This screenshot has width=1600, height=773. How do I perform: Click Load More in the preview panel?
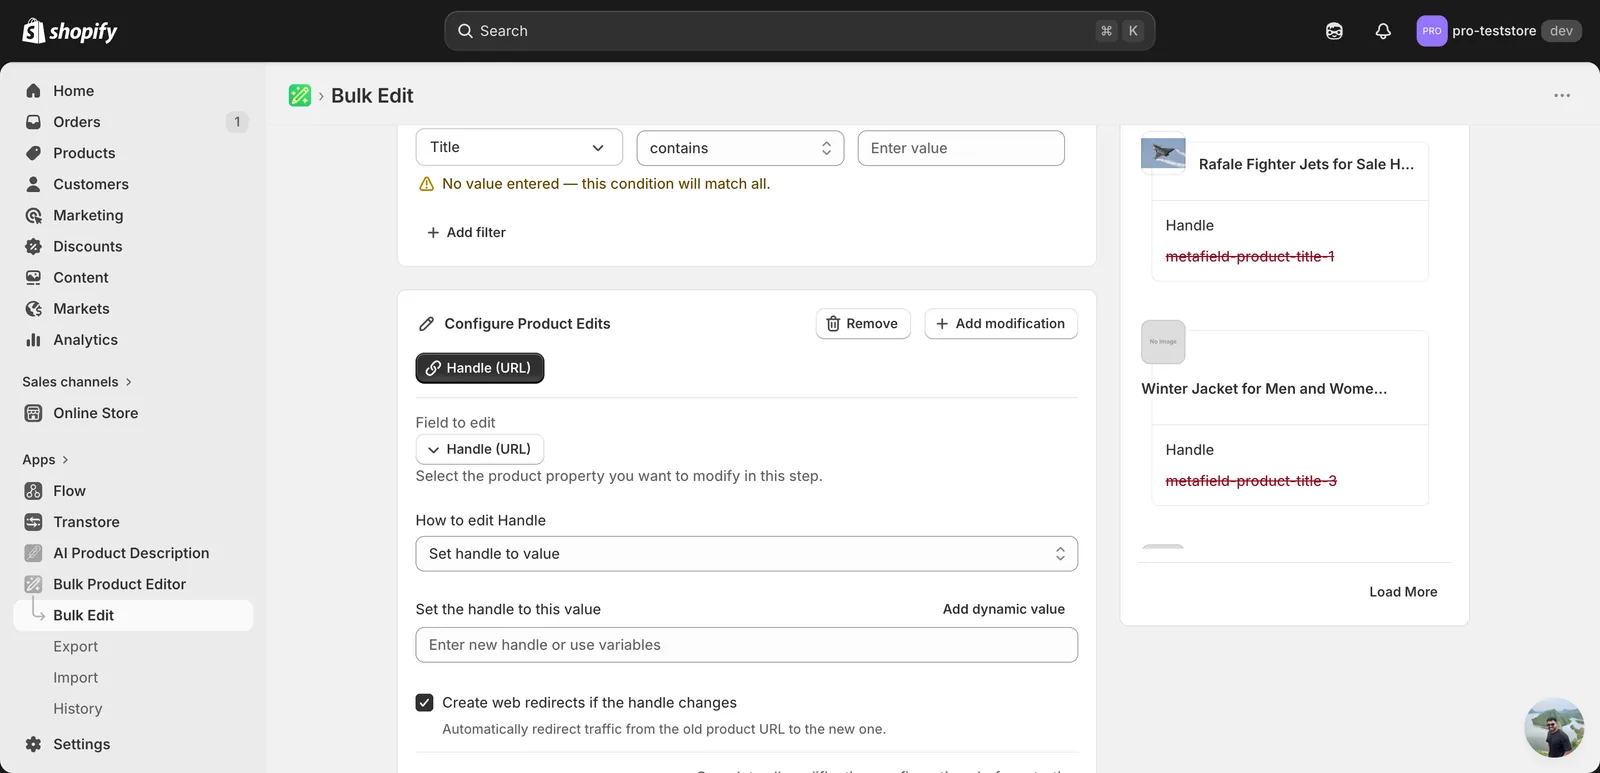pyautogui.click(x=1403, y=592)
